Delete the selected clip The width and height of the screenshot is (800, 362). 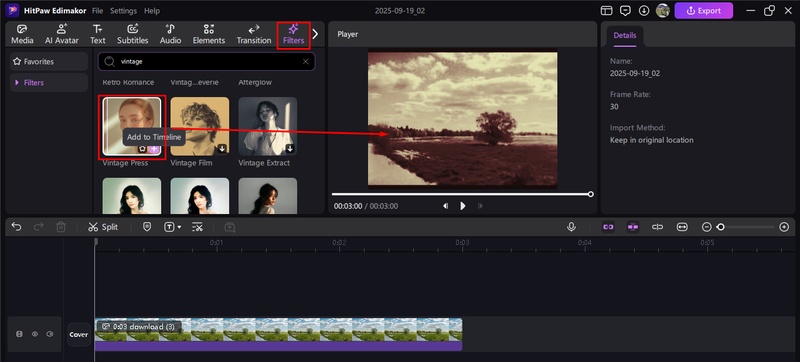point(61,227)
